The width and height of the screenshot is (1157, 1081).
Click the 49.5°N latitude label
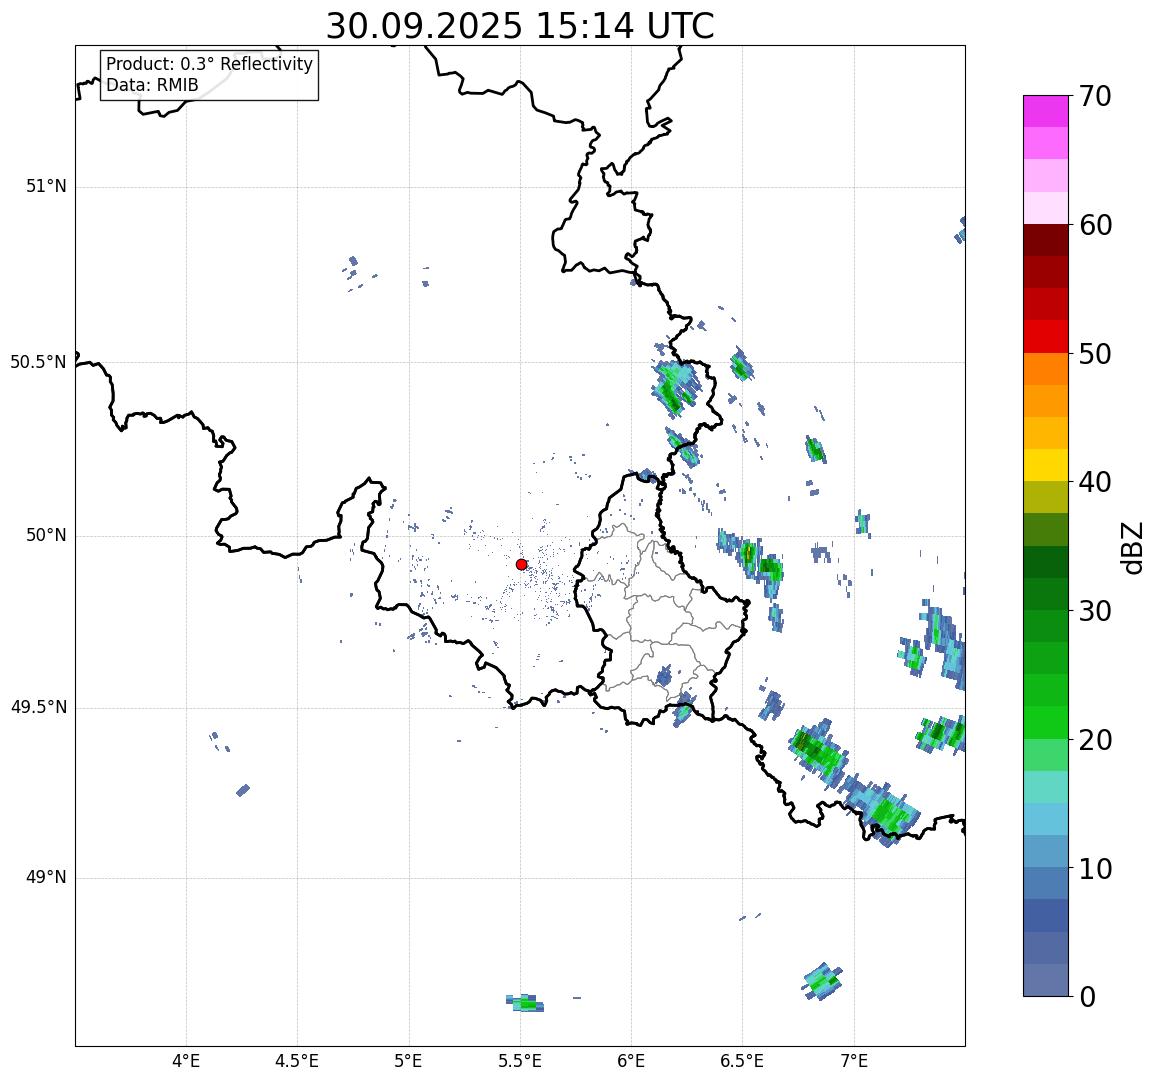[x=38, y=708]
